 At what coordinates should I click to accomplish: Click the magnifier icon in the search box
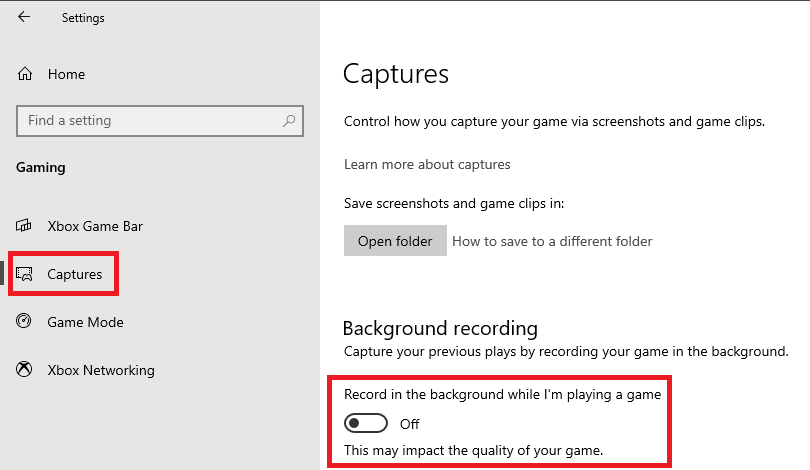(x=289, y=121)
